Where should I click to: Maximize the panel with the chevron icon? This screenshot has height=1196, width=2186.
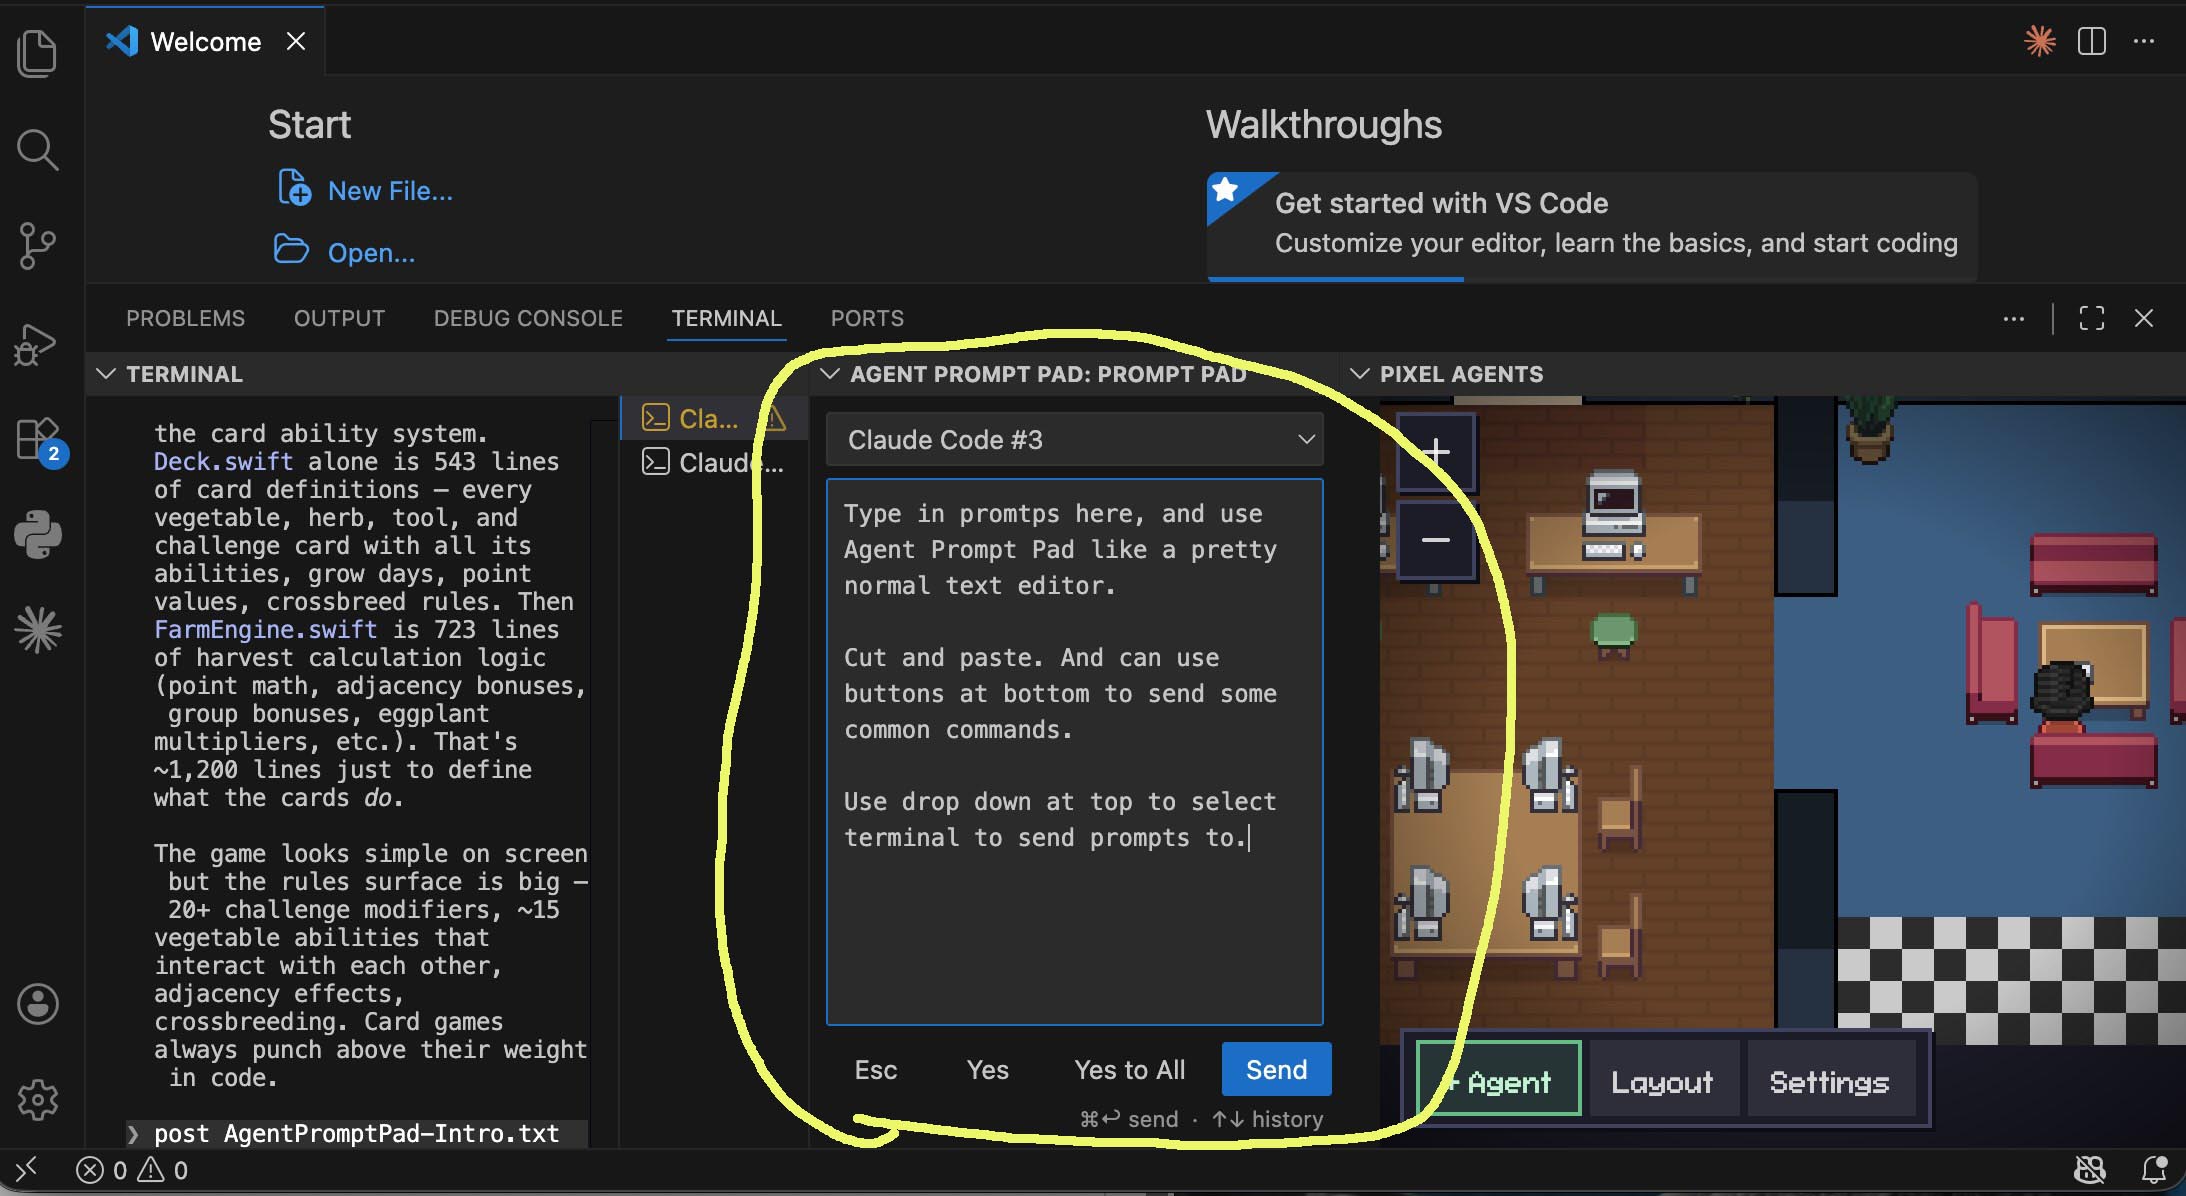point(2092,318)
